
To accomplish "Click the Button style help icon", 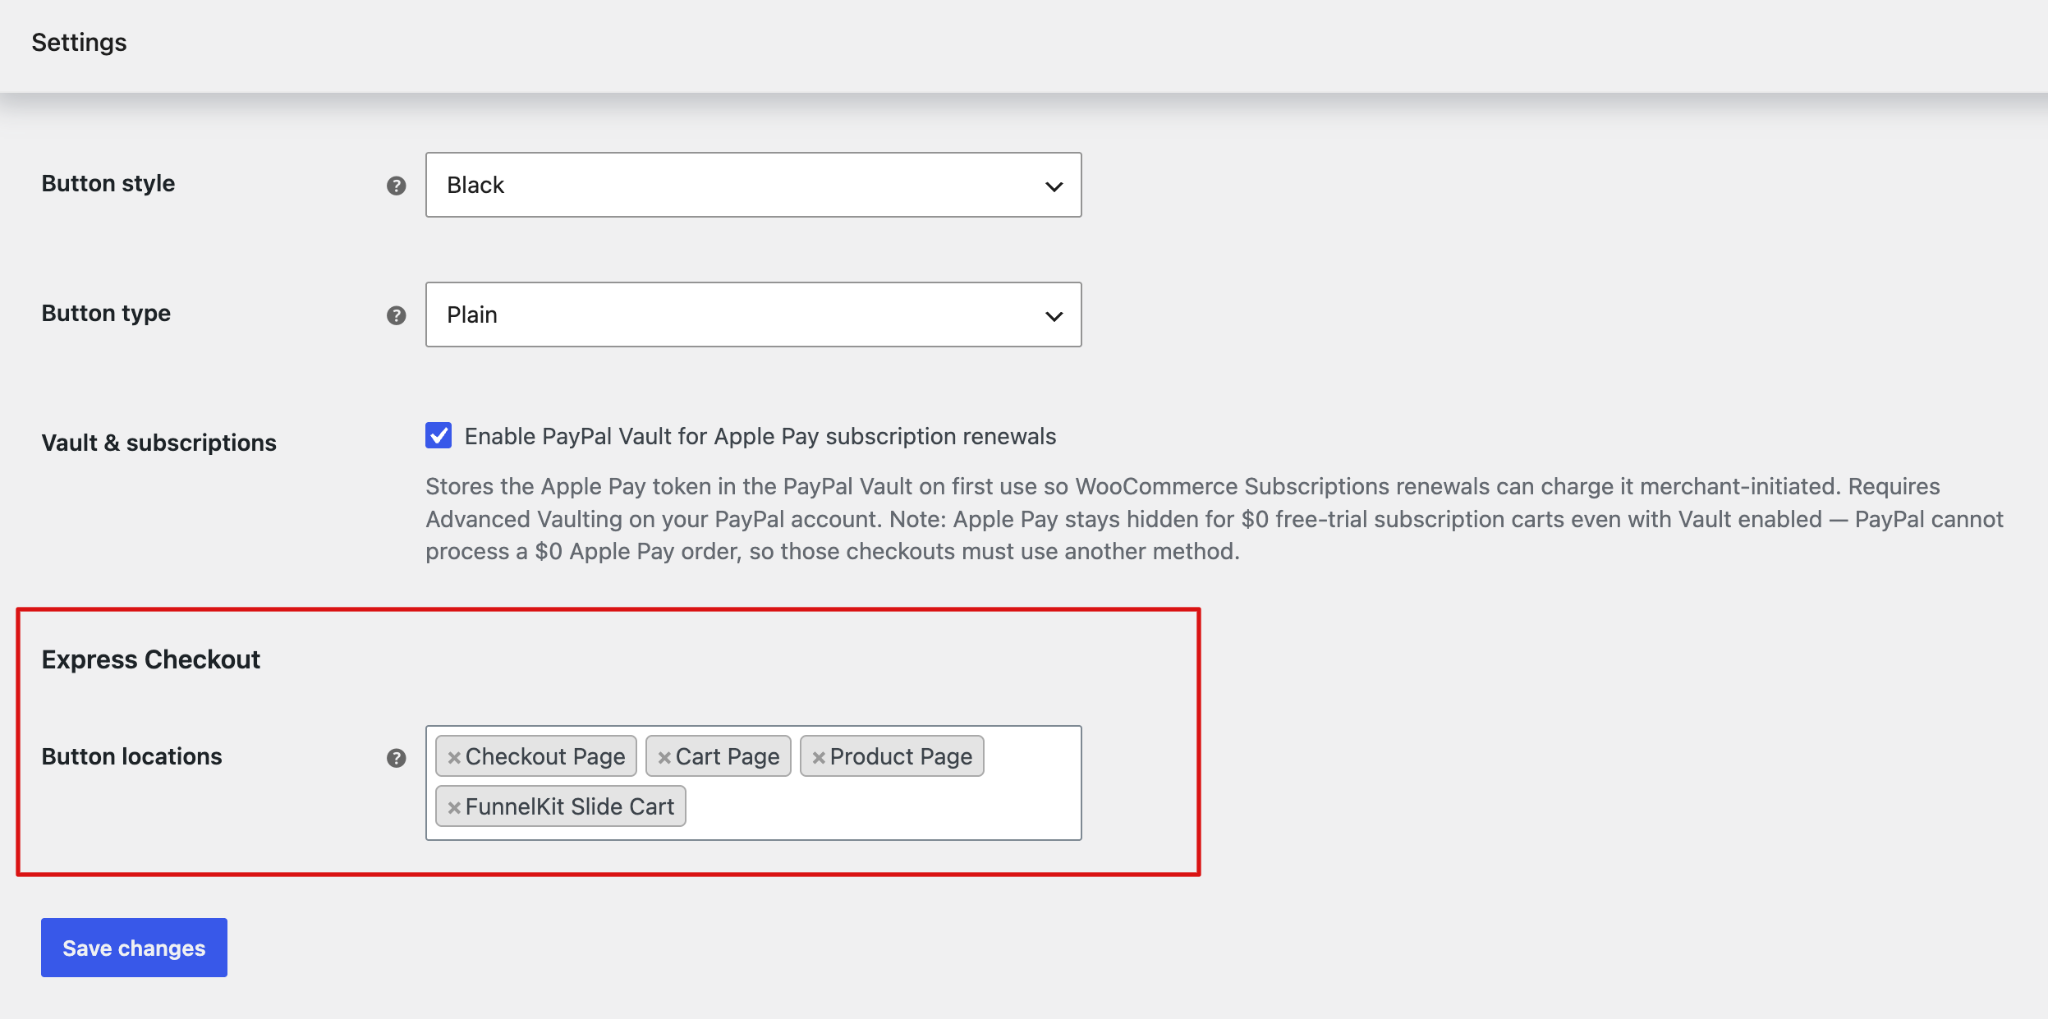I will coord(396,186).
